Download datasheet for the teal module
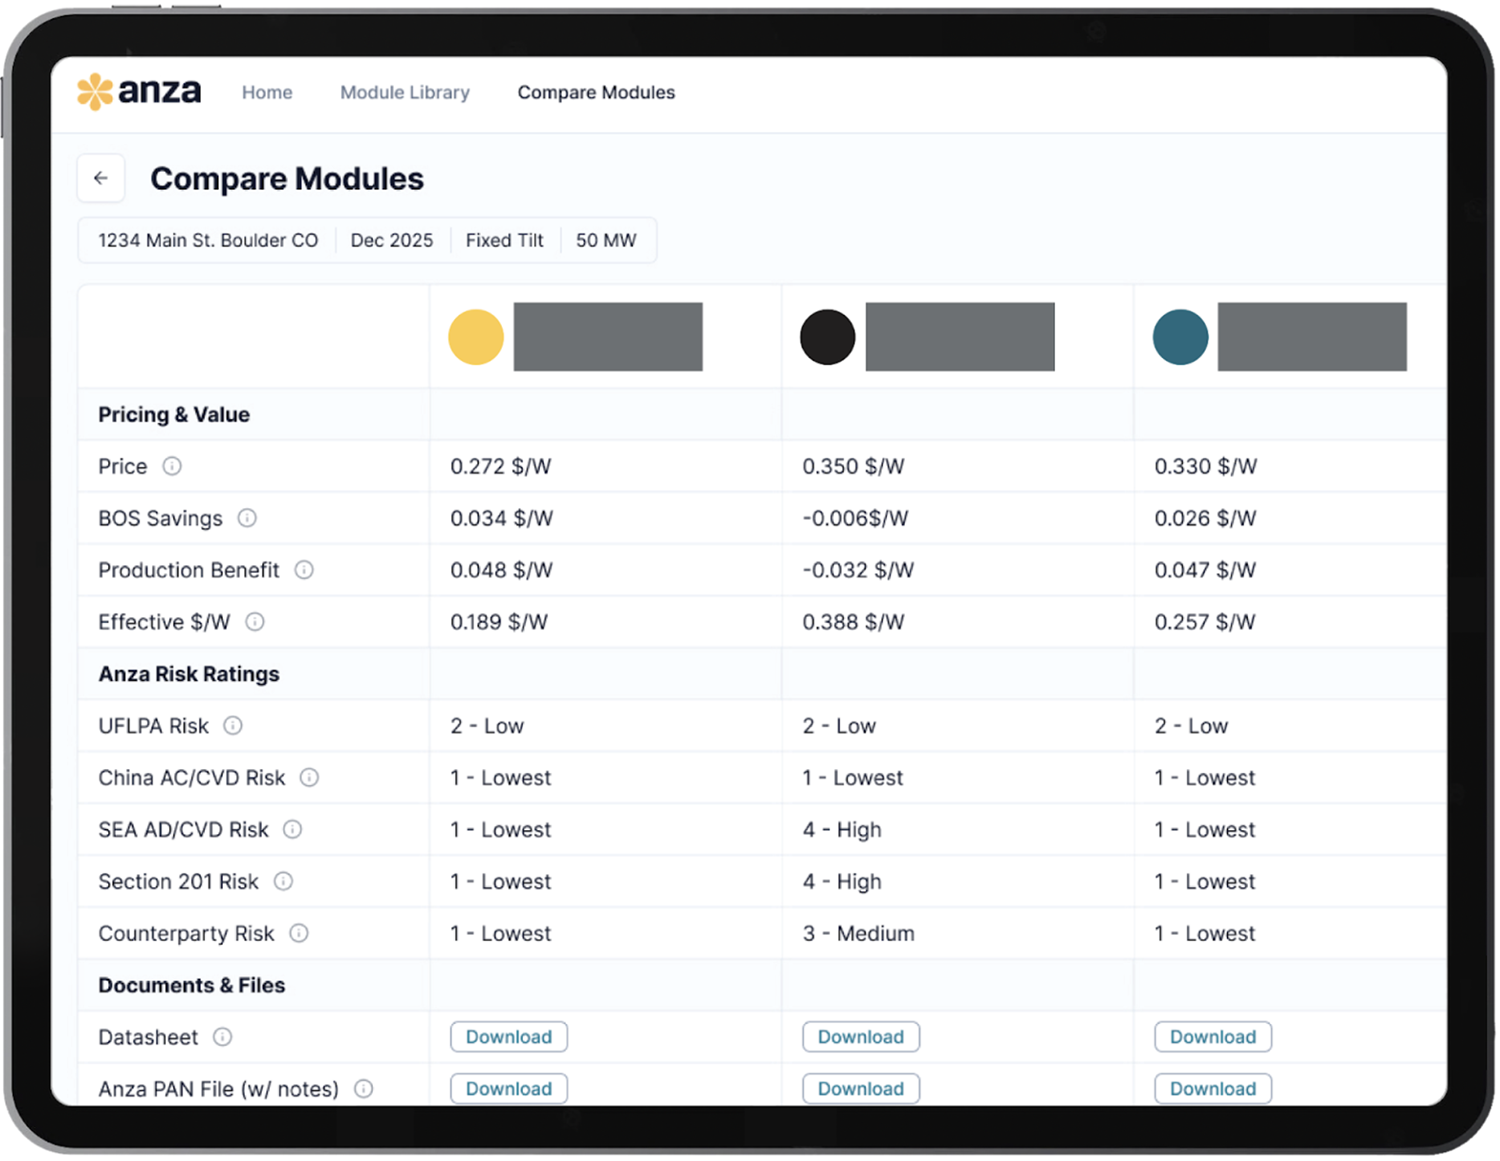 (x=1213, y=1037)
